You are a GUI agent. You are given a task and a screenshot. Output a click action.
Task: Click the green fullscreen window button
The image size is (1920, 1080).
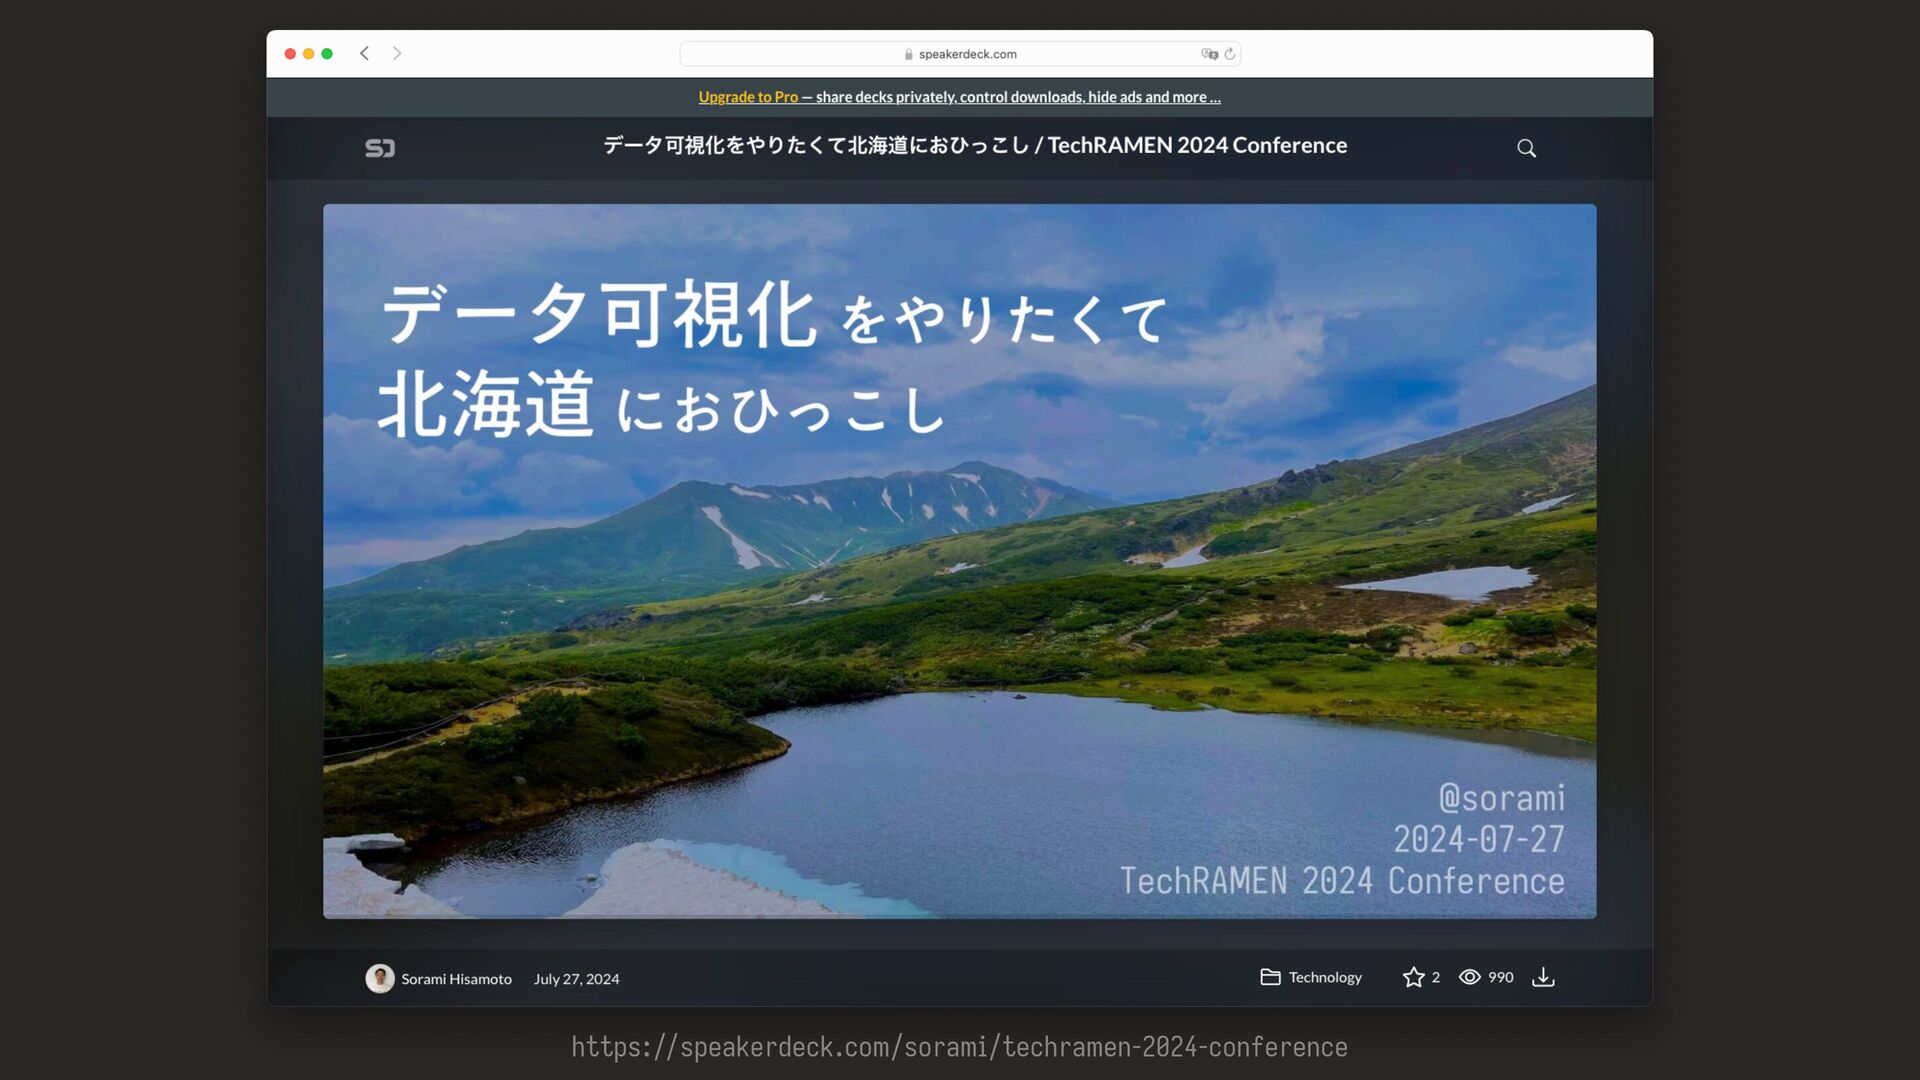327,54
